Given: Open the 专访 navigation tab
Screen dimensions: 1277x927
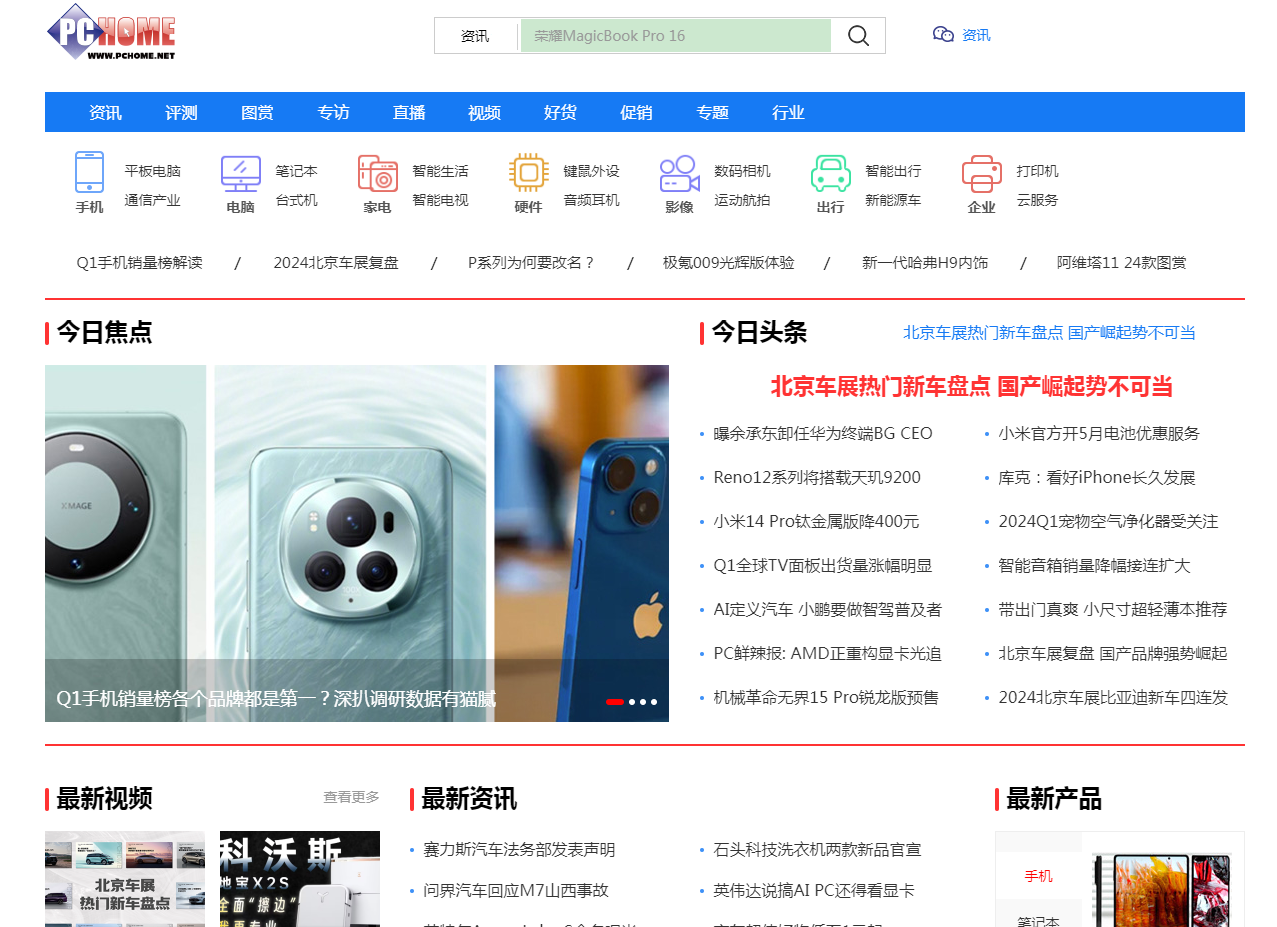Looking at the screenshot, I should pyautogui.click(x=333, y=112).
